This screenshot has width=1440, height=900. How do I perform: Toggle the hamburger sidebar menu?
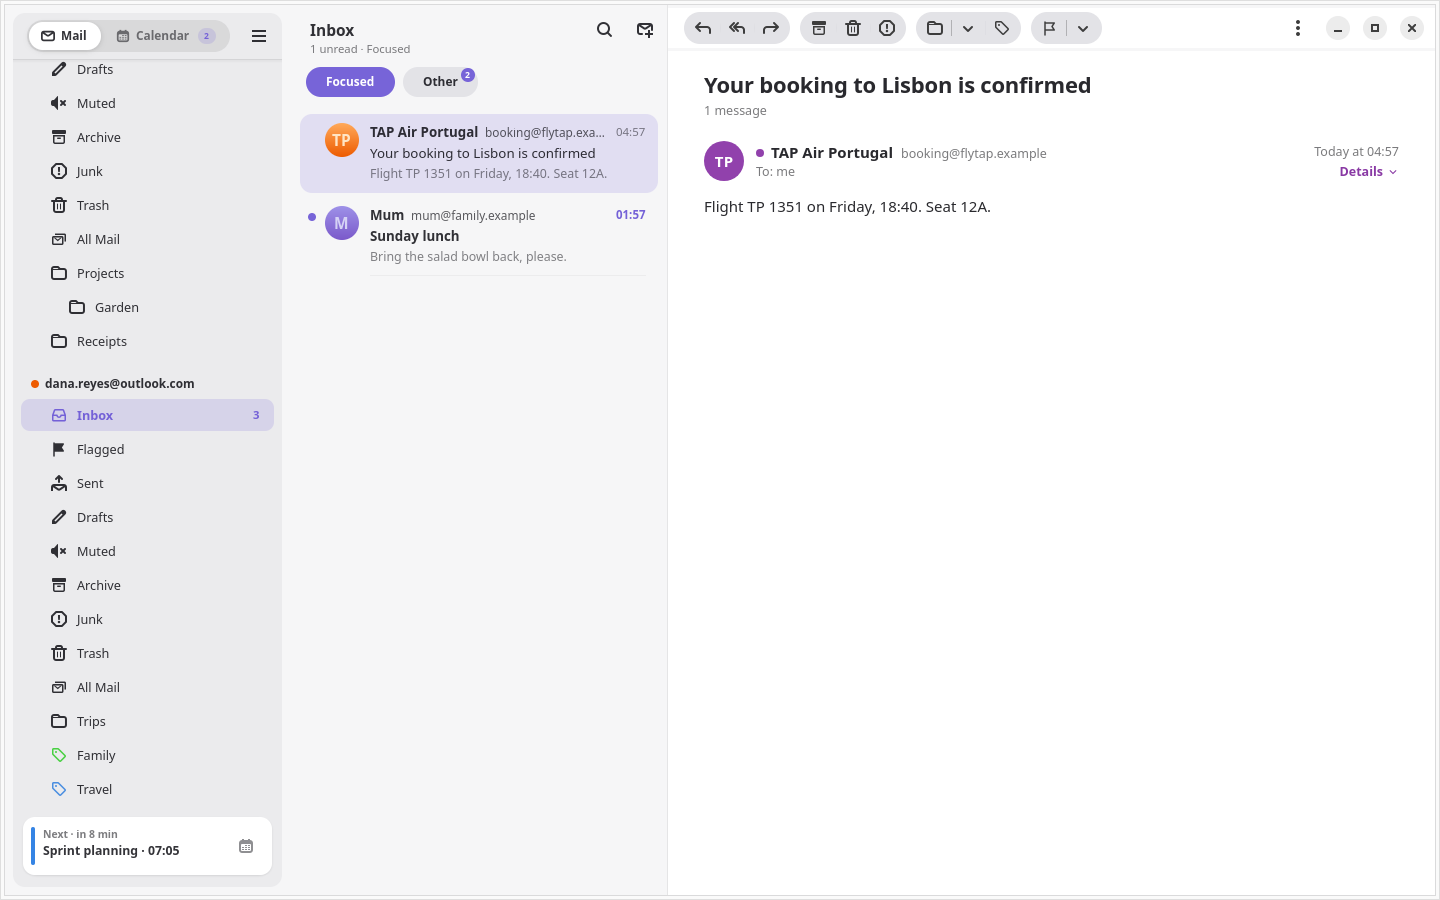[x=259, y=36]
